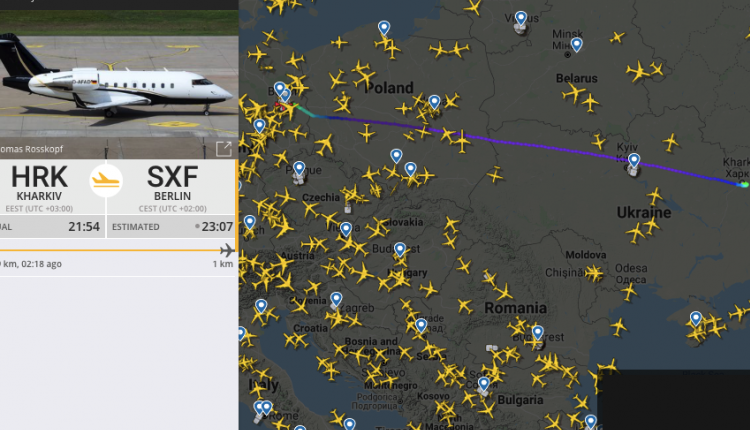Open photographer Rosskopf credit link
This screenshot has height=430, width=750.
pyautogui.click(x=32, y=149)
